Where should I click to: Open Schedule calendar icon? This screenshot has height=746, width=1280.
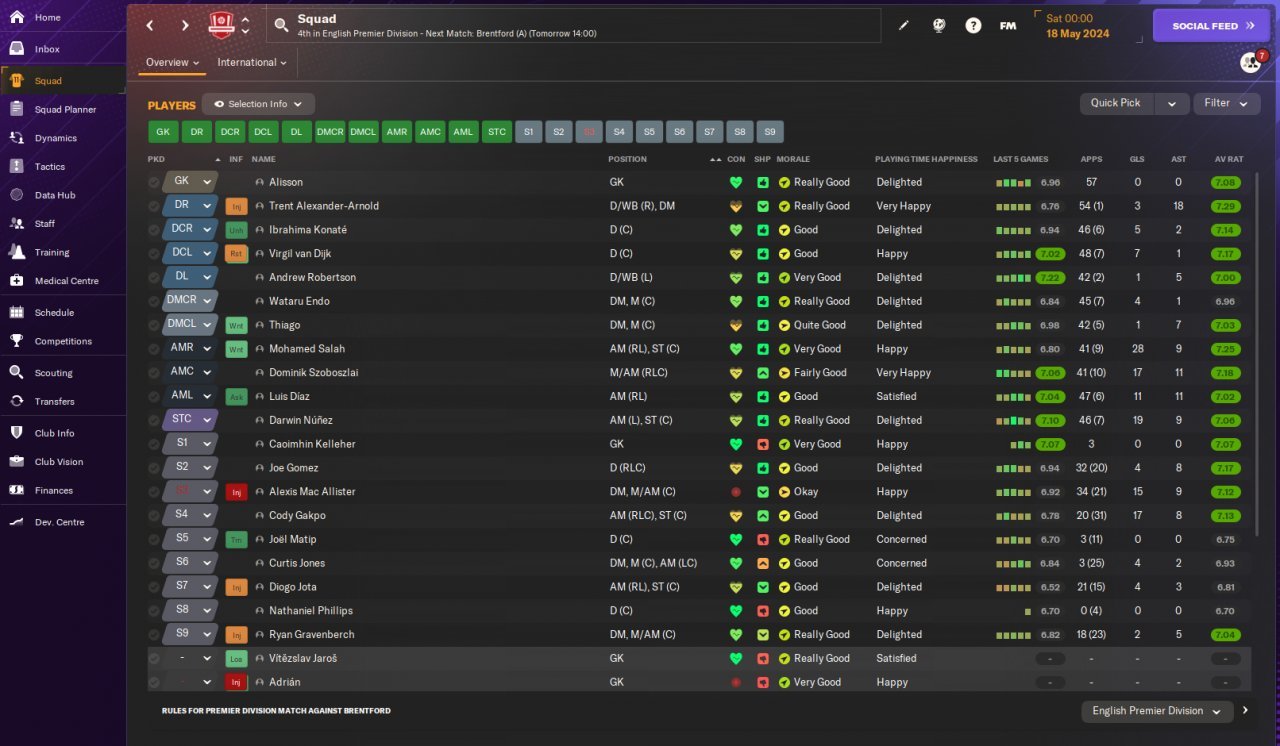(16, 312)
